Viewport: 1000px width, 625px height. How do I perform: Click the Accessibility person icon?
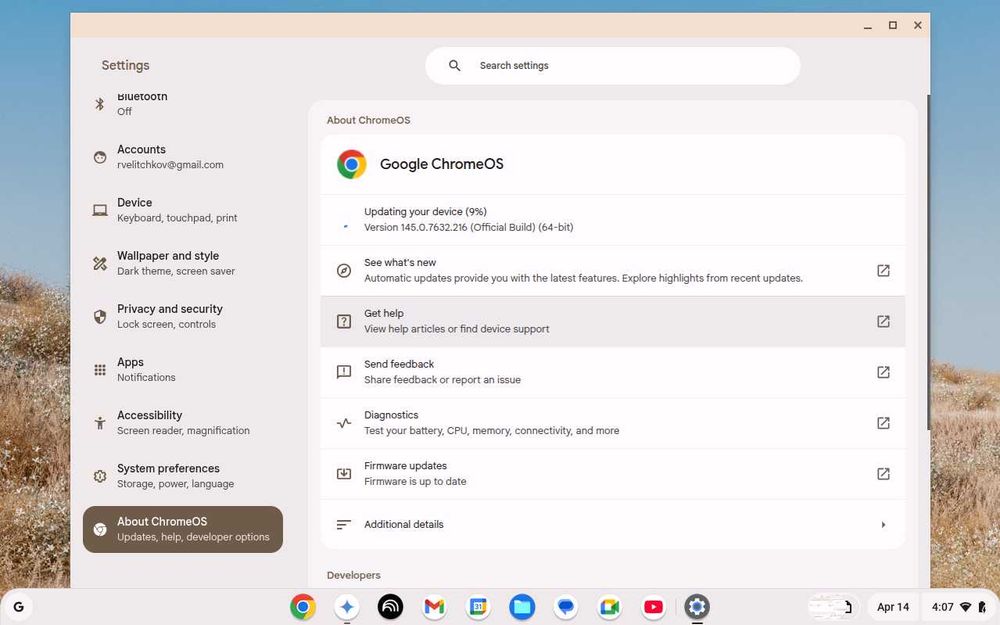tap(100, 423)
